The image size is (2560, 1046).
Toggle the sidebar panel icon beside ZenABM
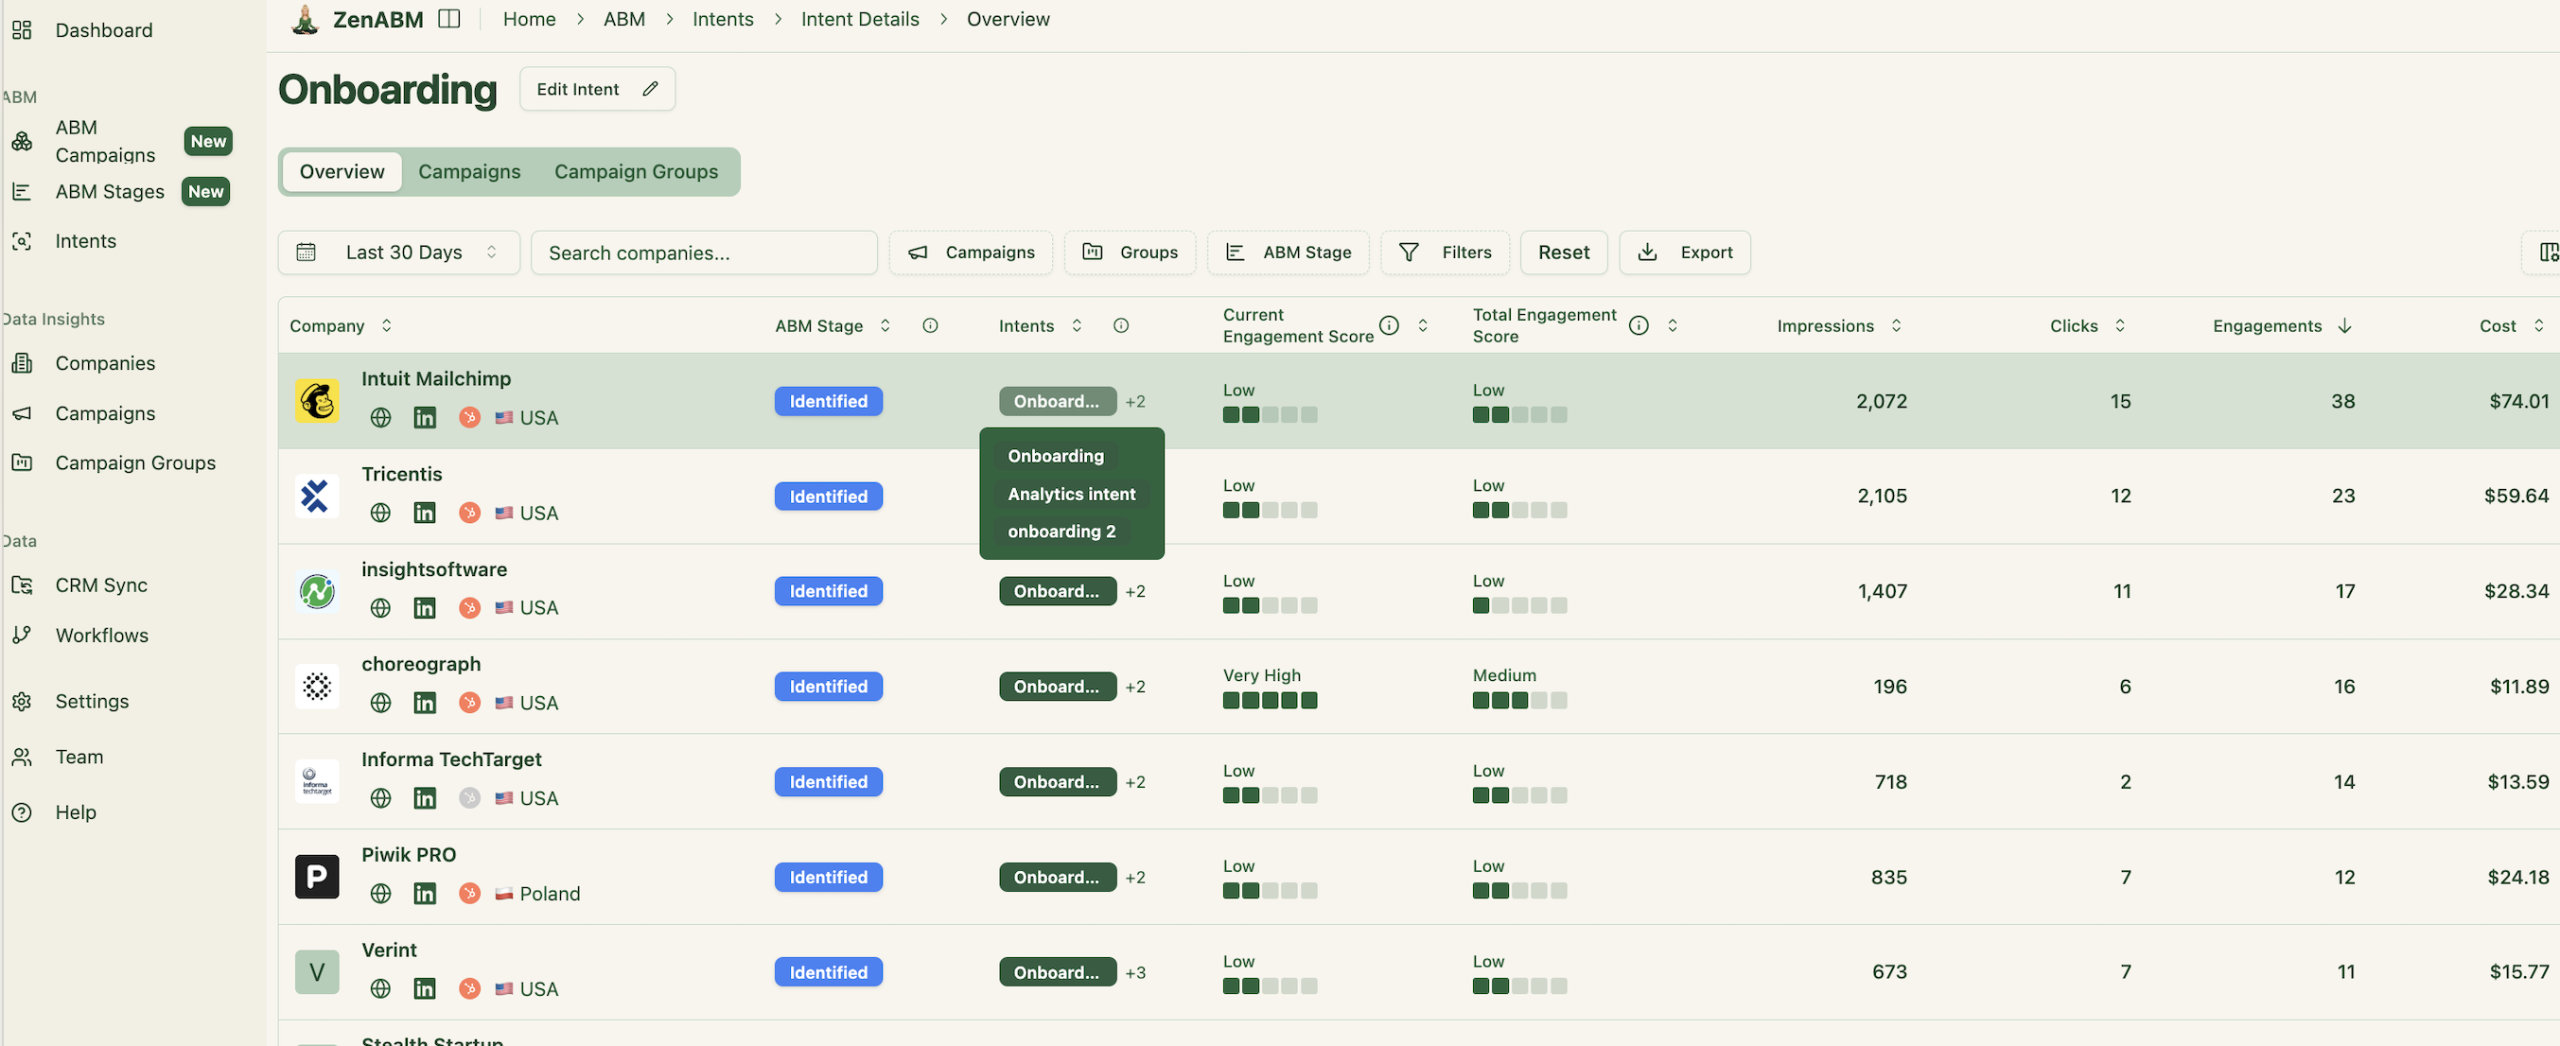click(449, 19)
